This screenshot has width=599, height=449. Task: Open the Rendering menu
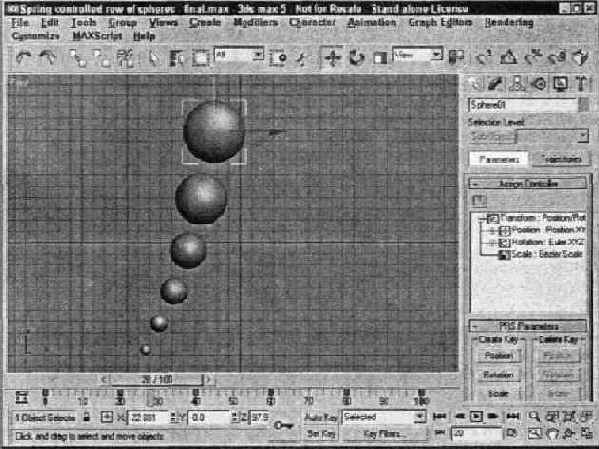click(509, 23)
